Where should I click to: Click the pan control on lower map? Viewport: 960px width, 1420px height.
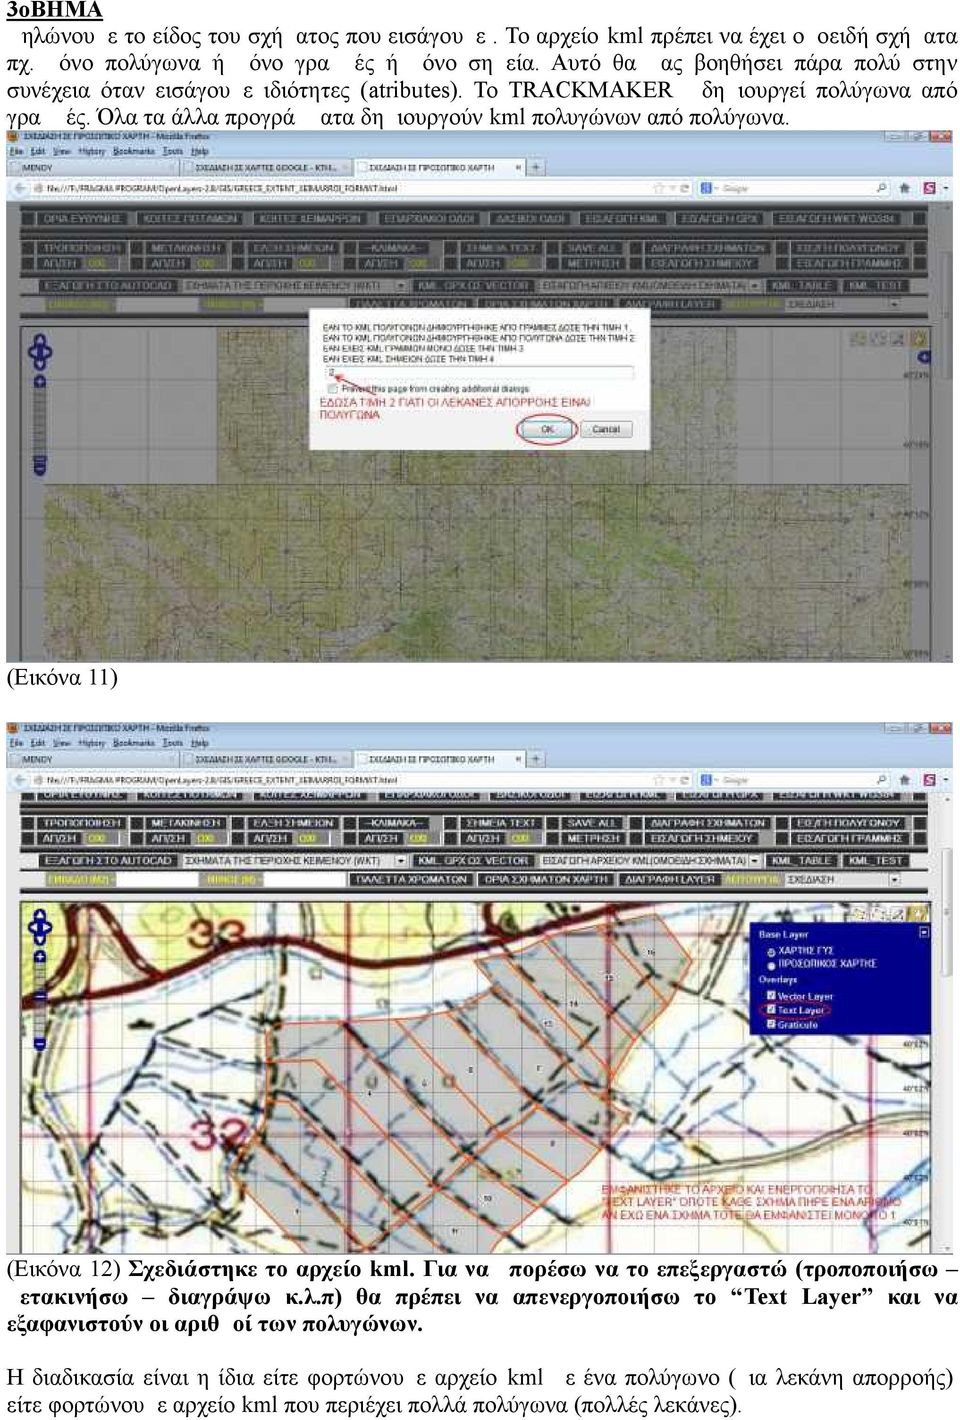39,927
